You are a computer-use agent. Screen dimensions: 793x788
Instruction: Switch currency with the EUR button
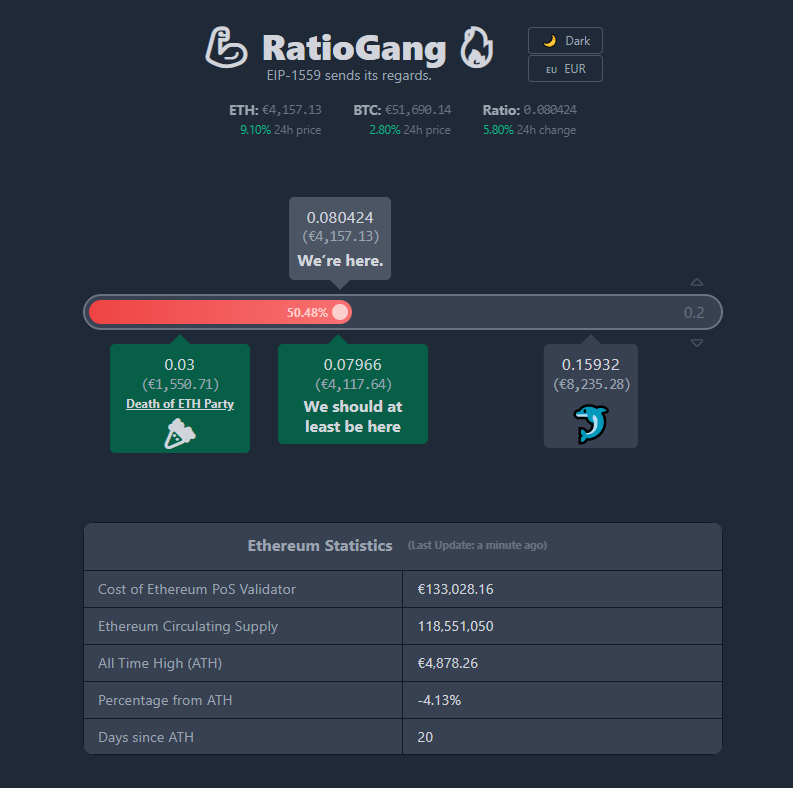[x=565, y=68]
